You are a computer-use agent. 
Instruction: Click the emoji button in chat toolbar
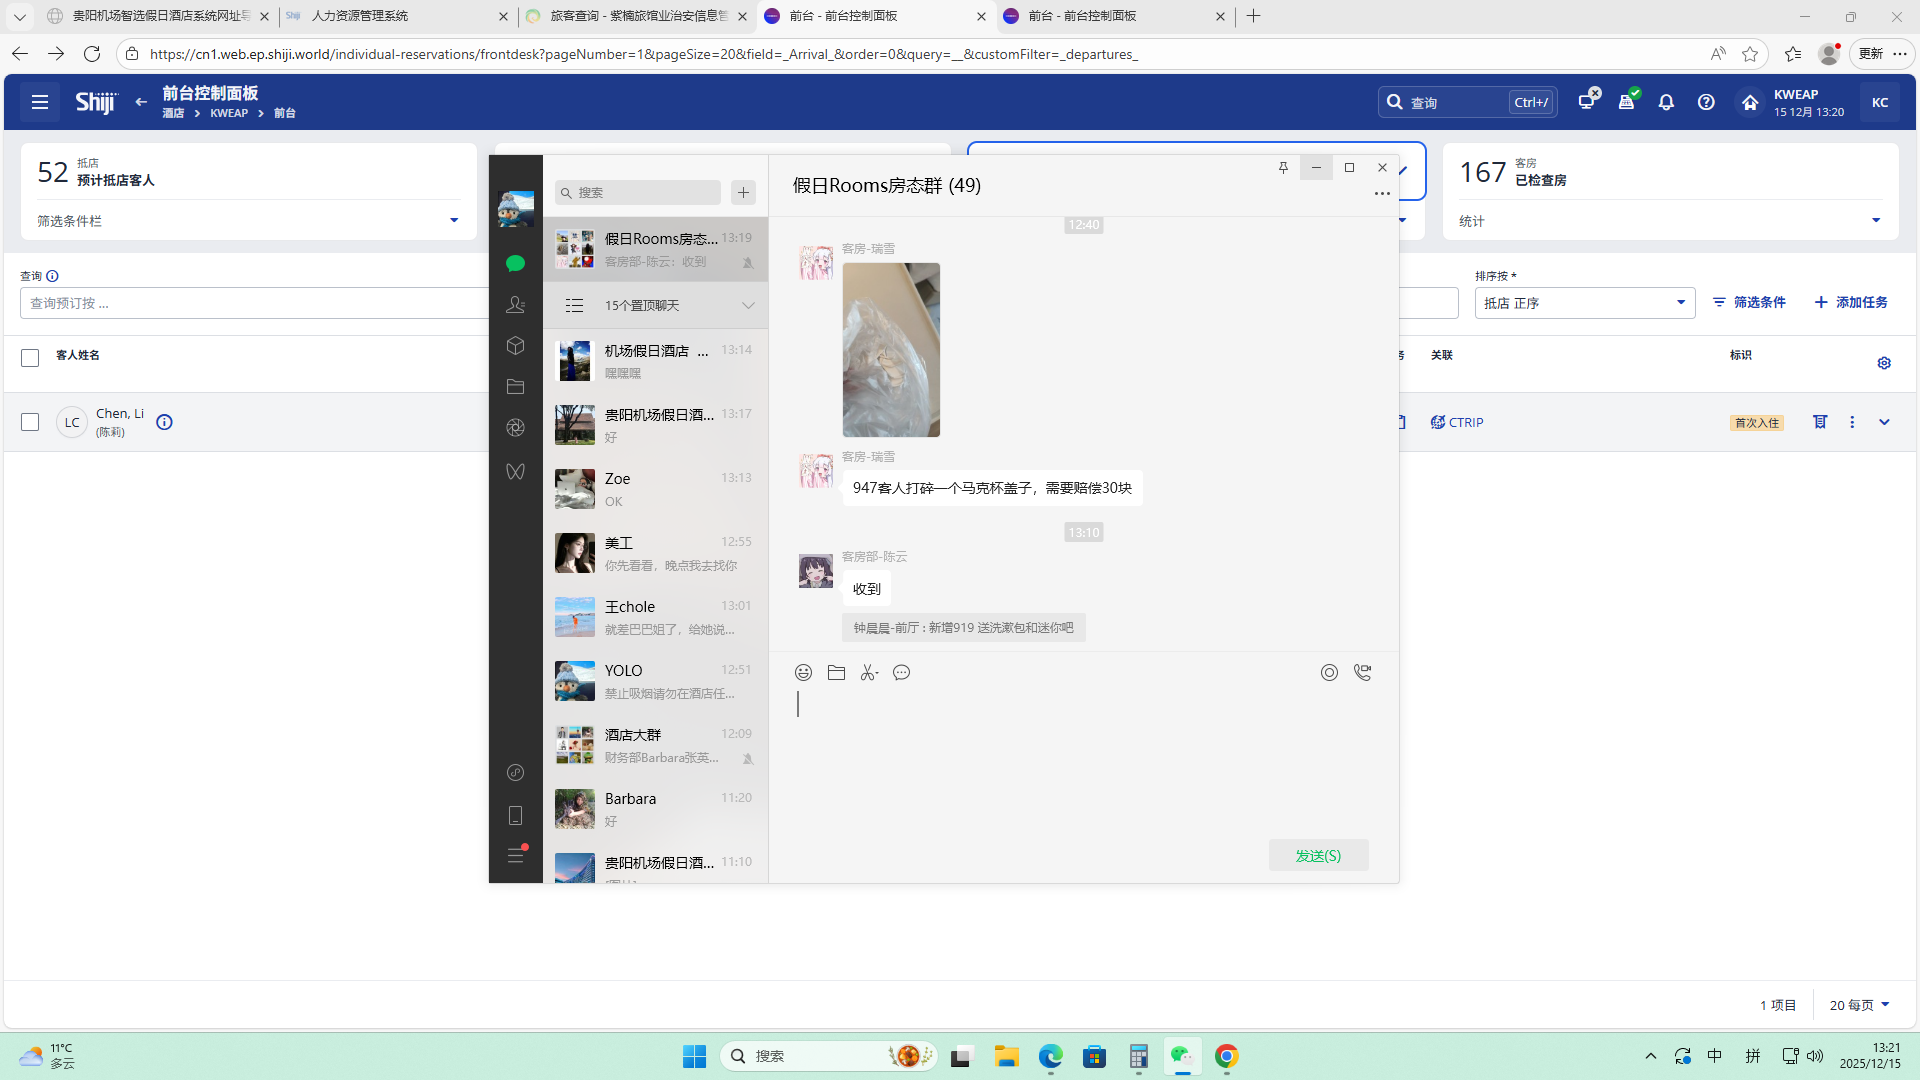(x=803, y=673)
